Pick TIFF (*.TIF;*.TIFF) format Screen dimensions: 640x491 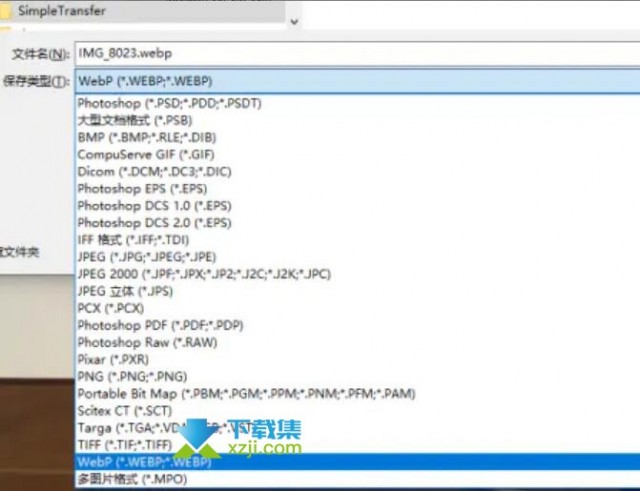pyautogui.click(x=358, y=445)
